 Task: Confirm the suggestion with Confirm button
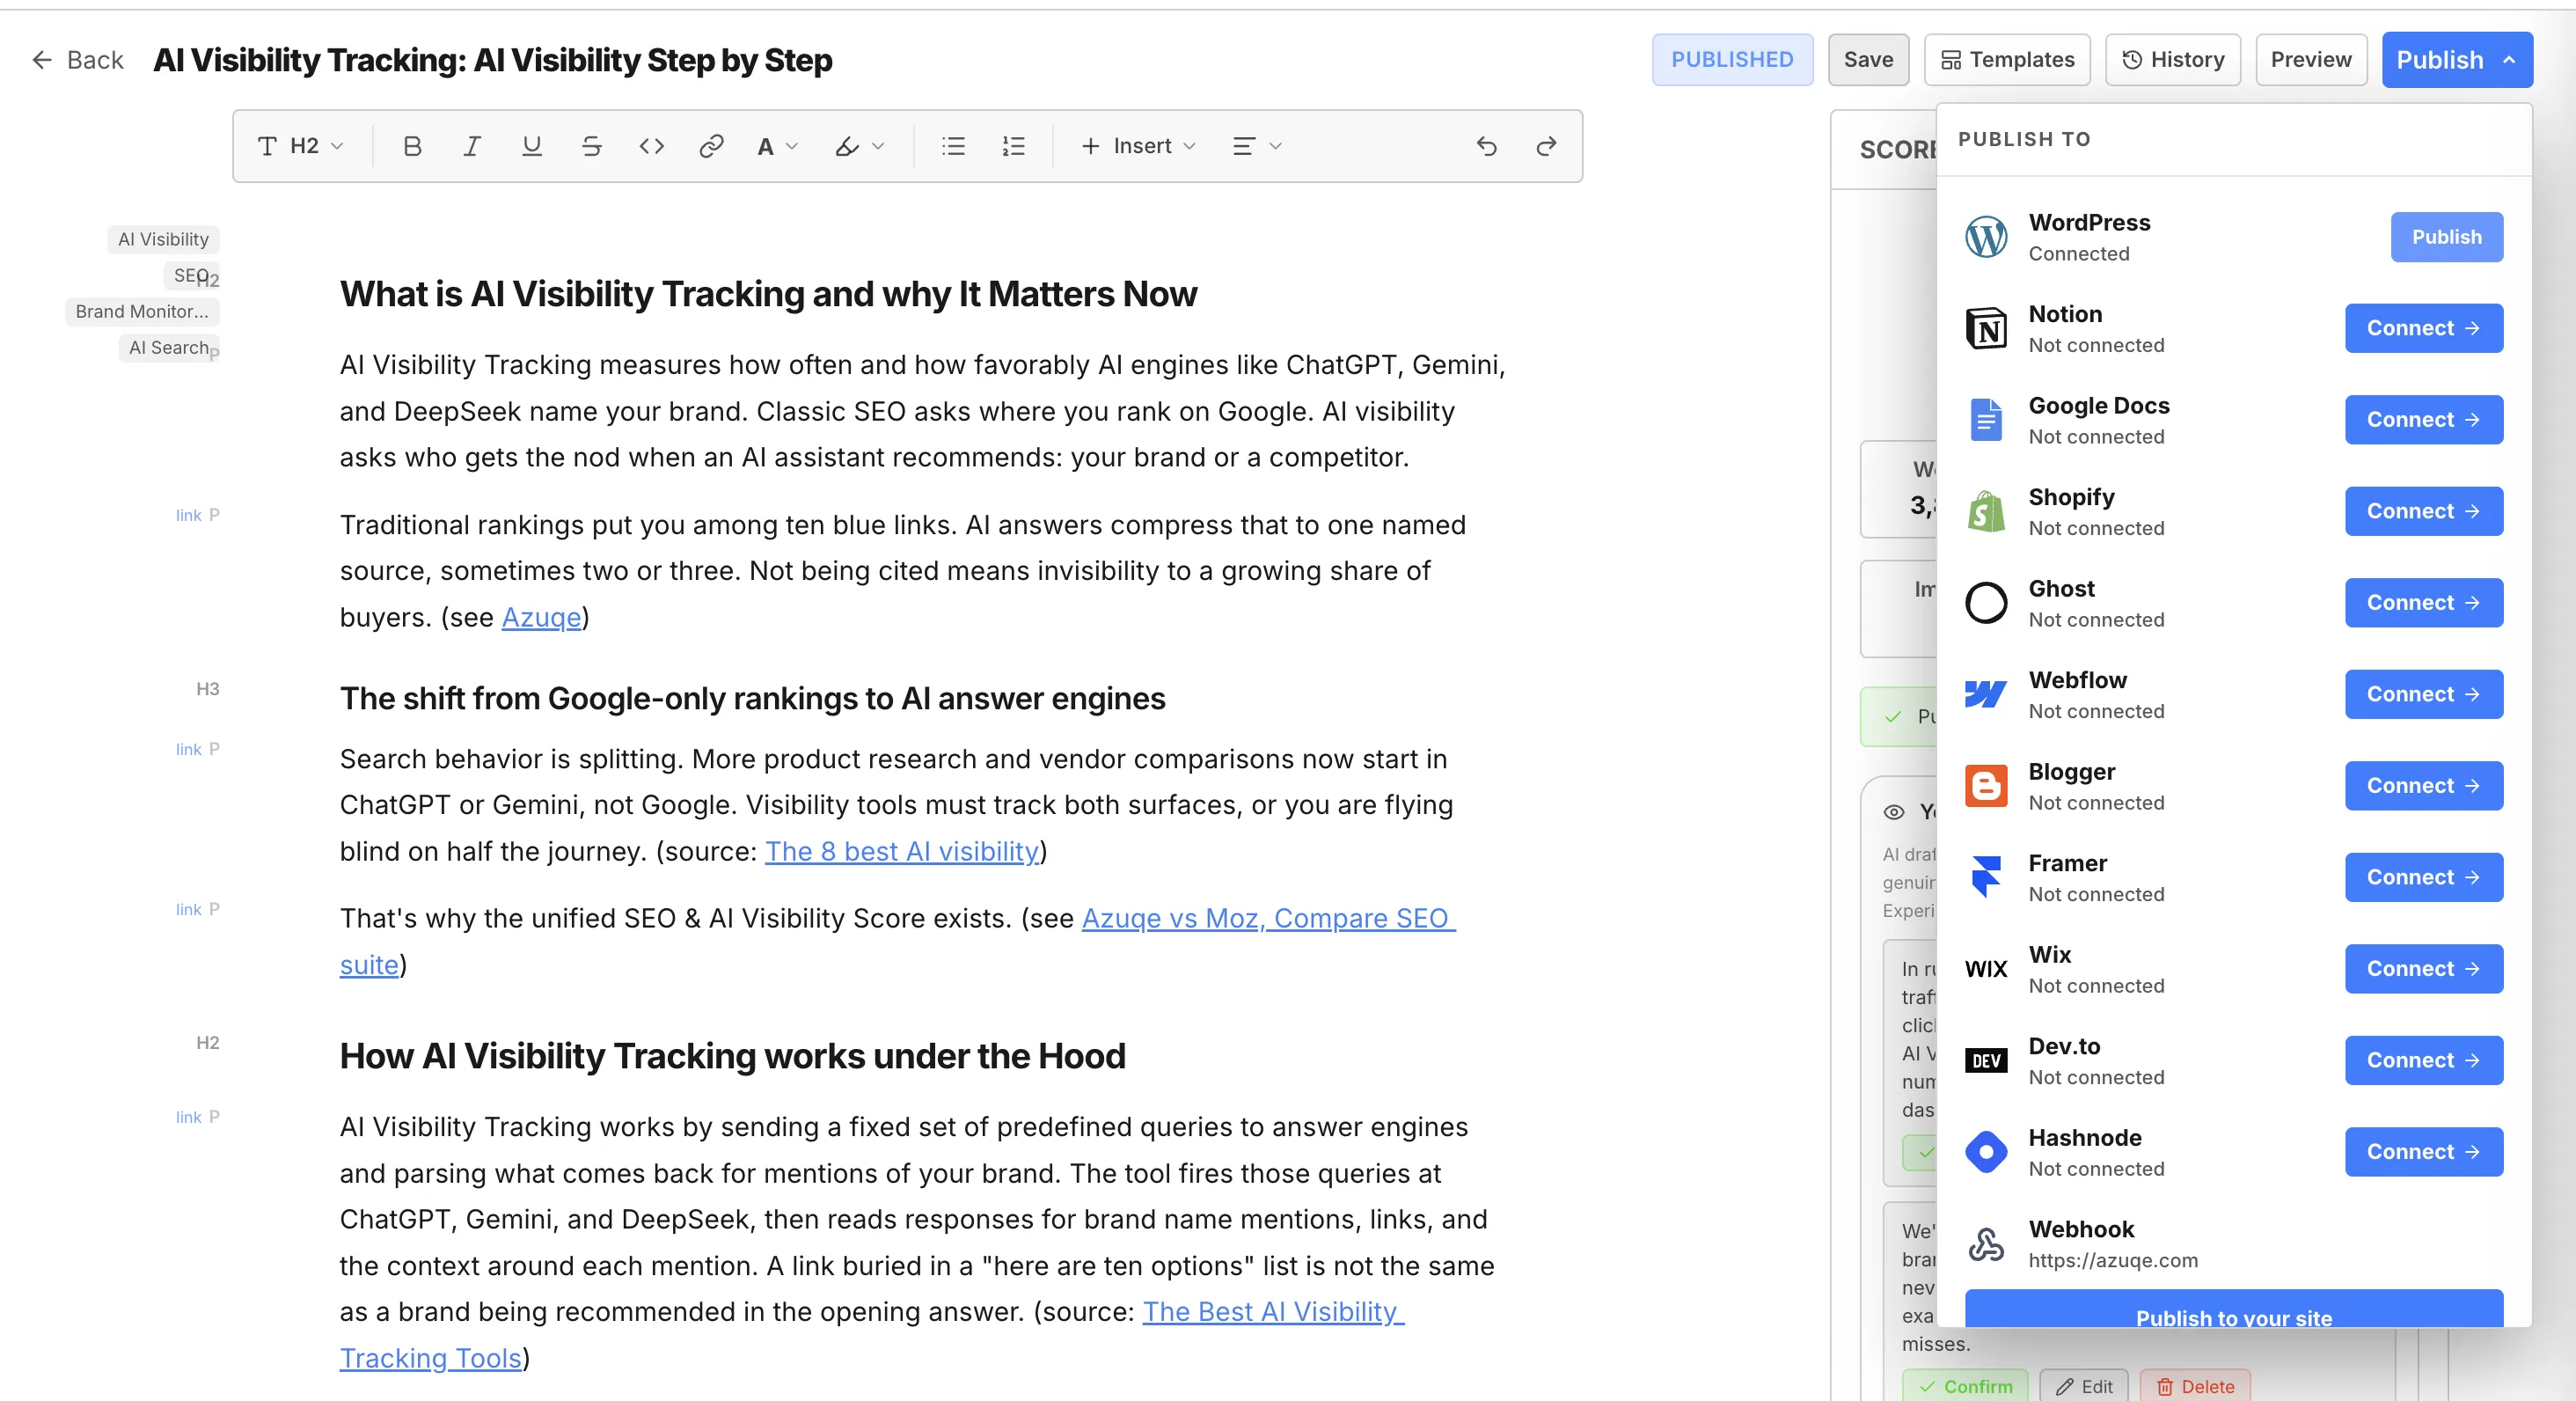point(1965,1386)
